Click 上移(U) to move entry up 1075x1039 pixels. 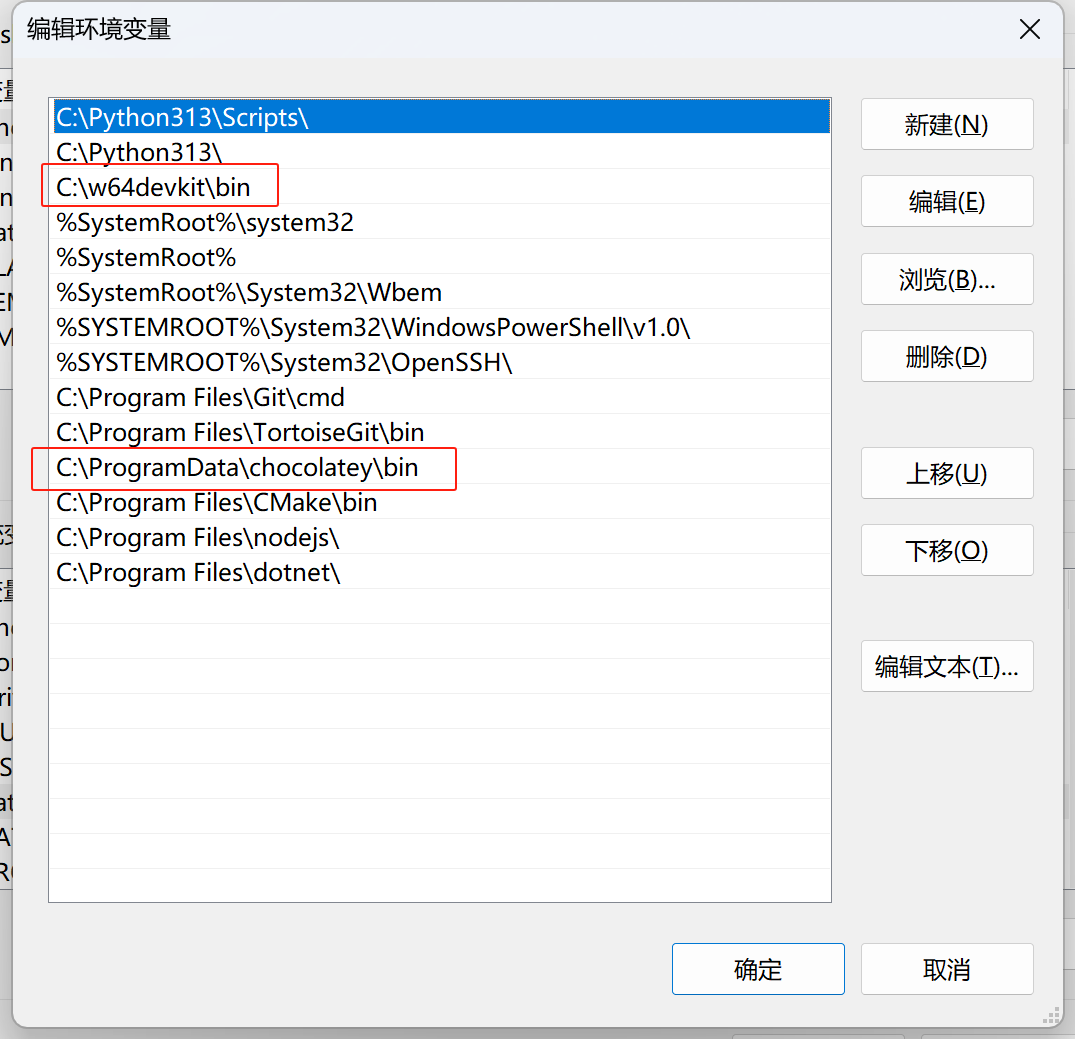(945, 473)
